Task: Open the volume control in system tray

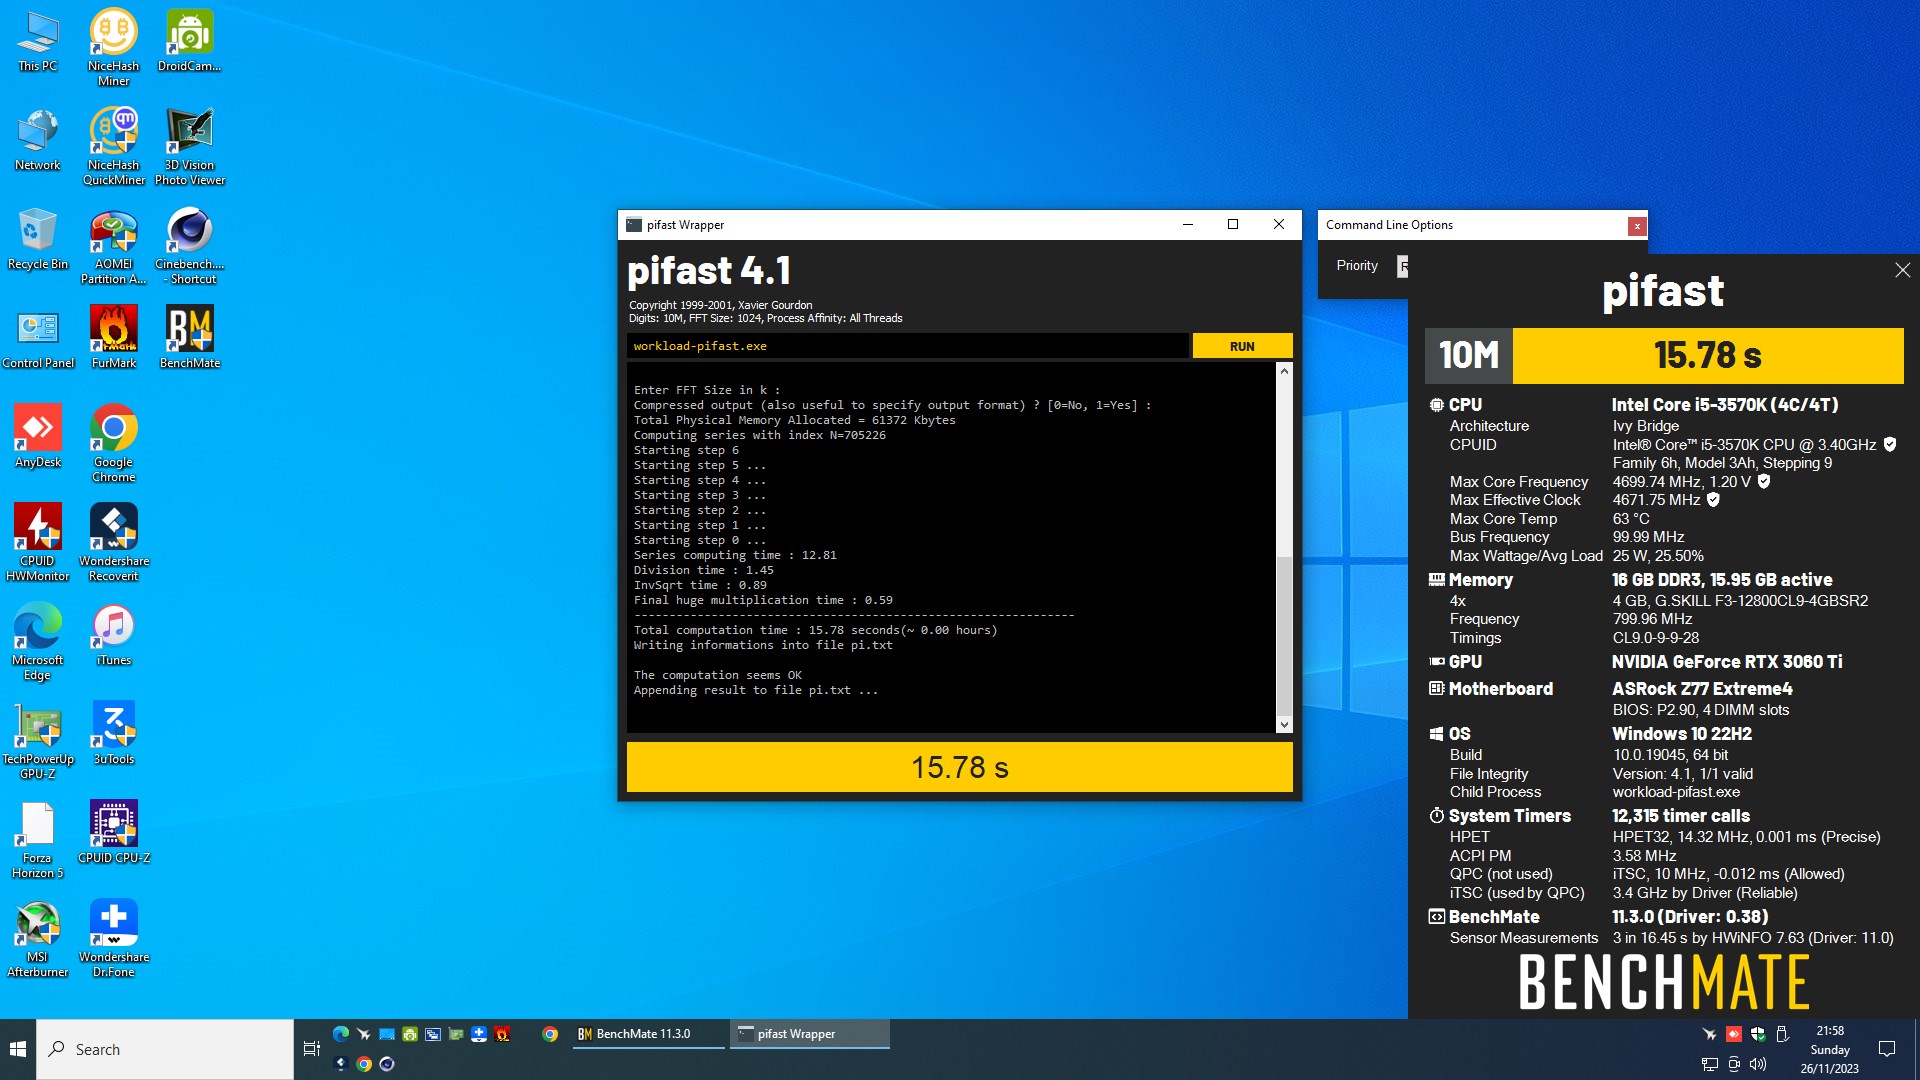Action: click(1758, 1064)
